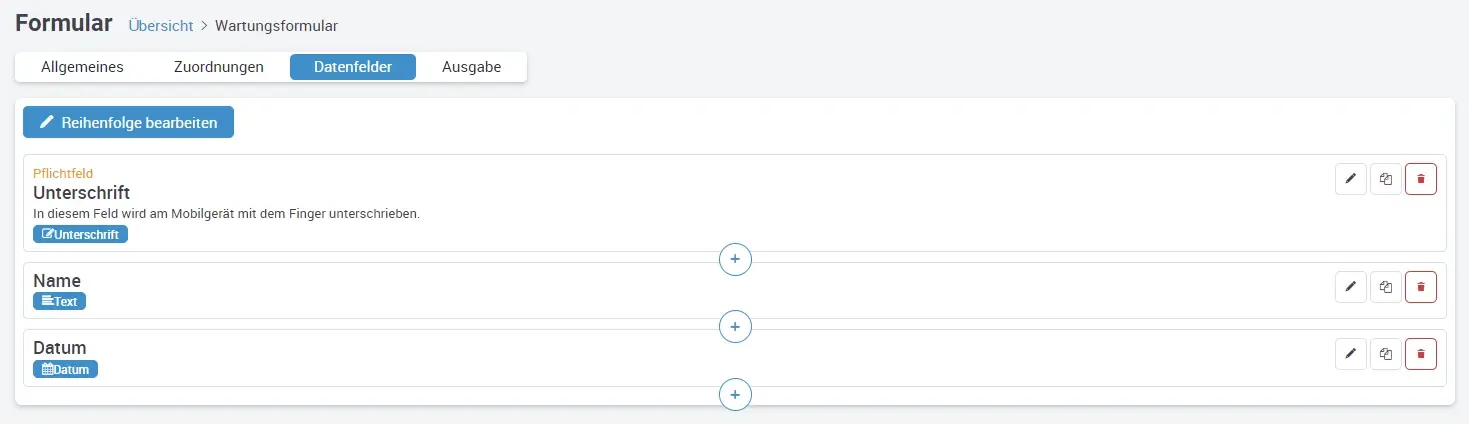1469x424 pixels.
Task: Click the blue Unterschrift type badge
Action: click(80, 235)
